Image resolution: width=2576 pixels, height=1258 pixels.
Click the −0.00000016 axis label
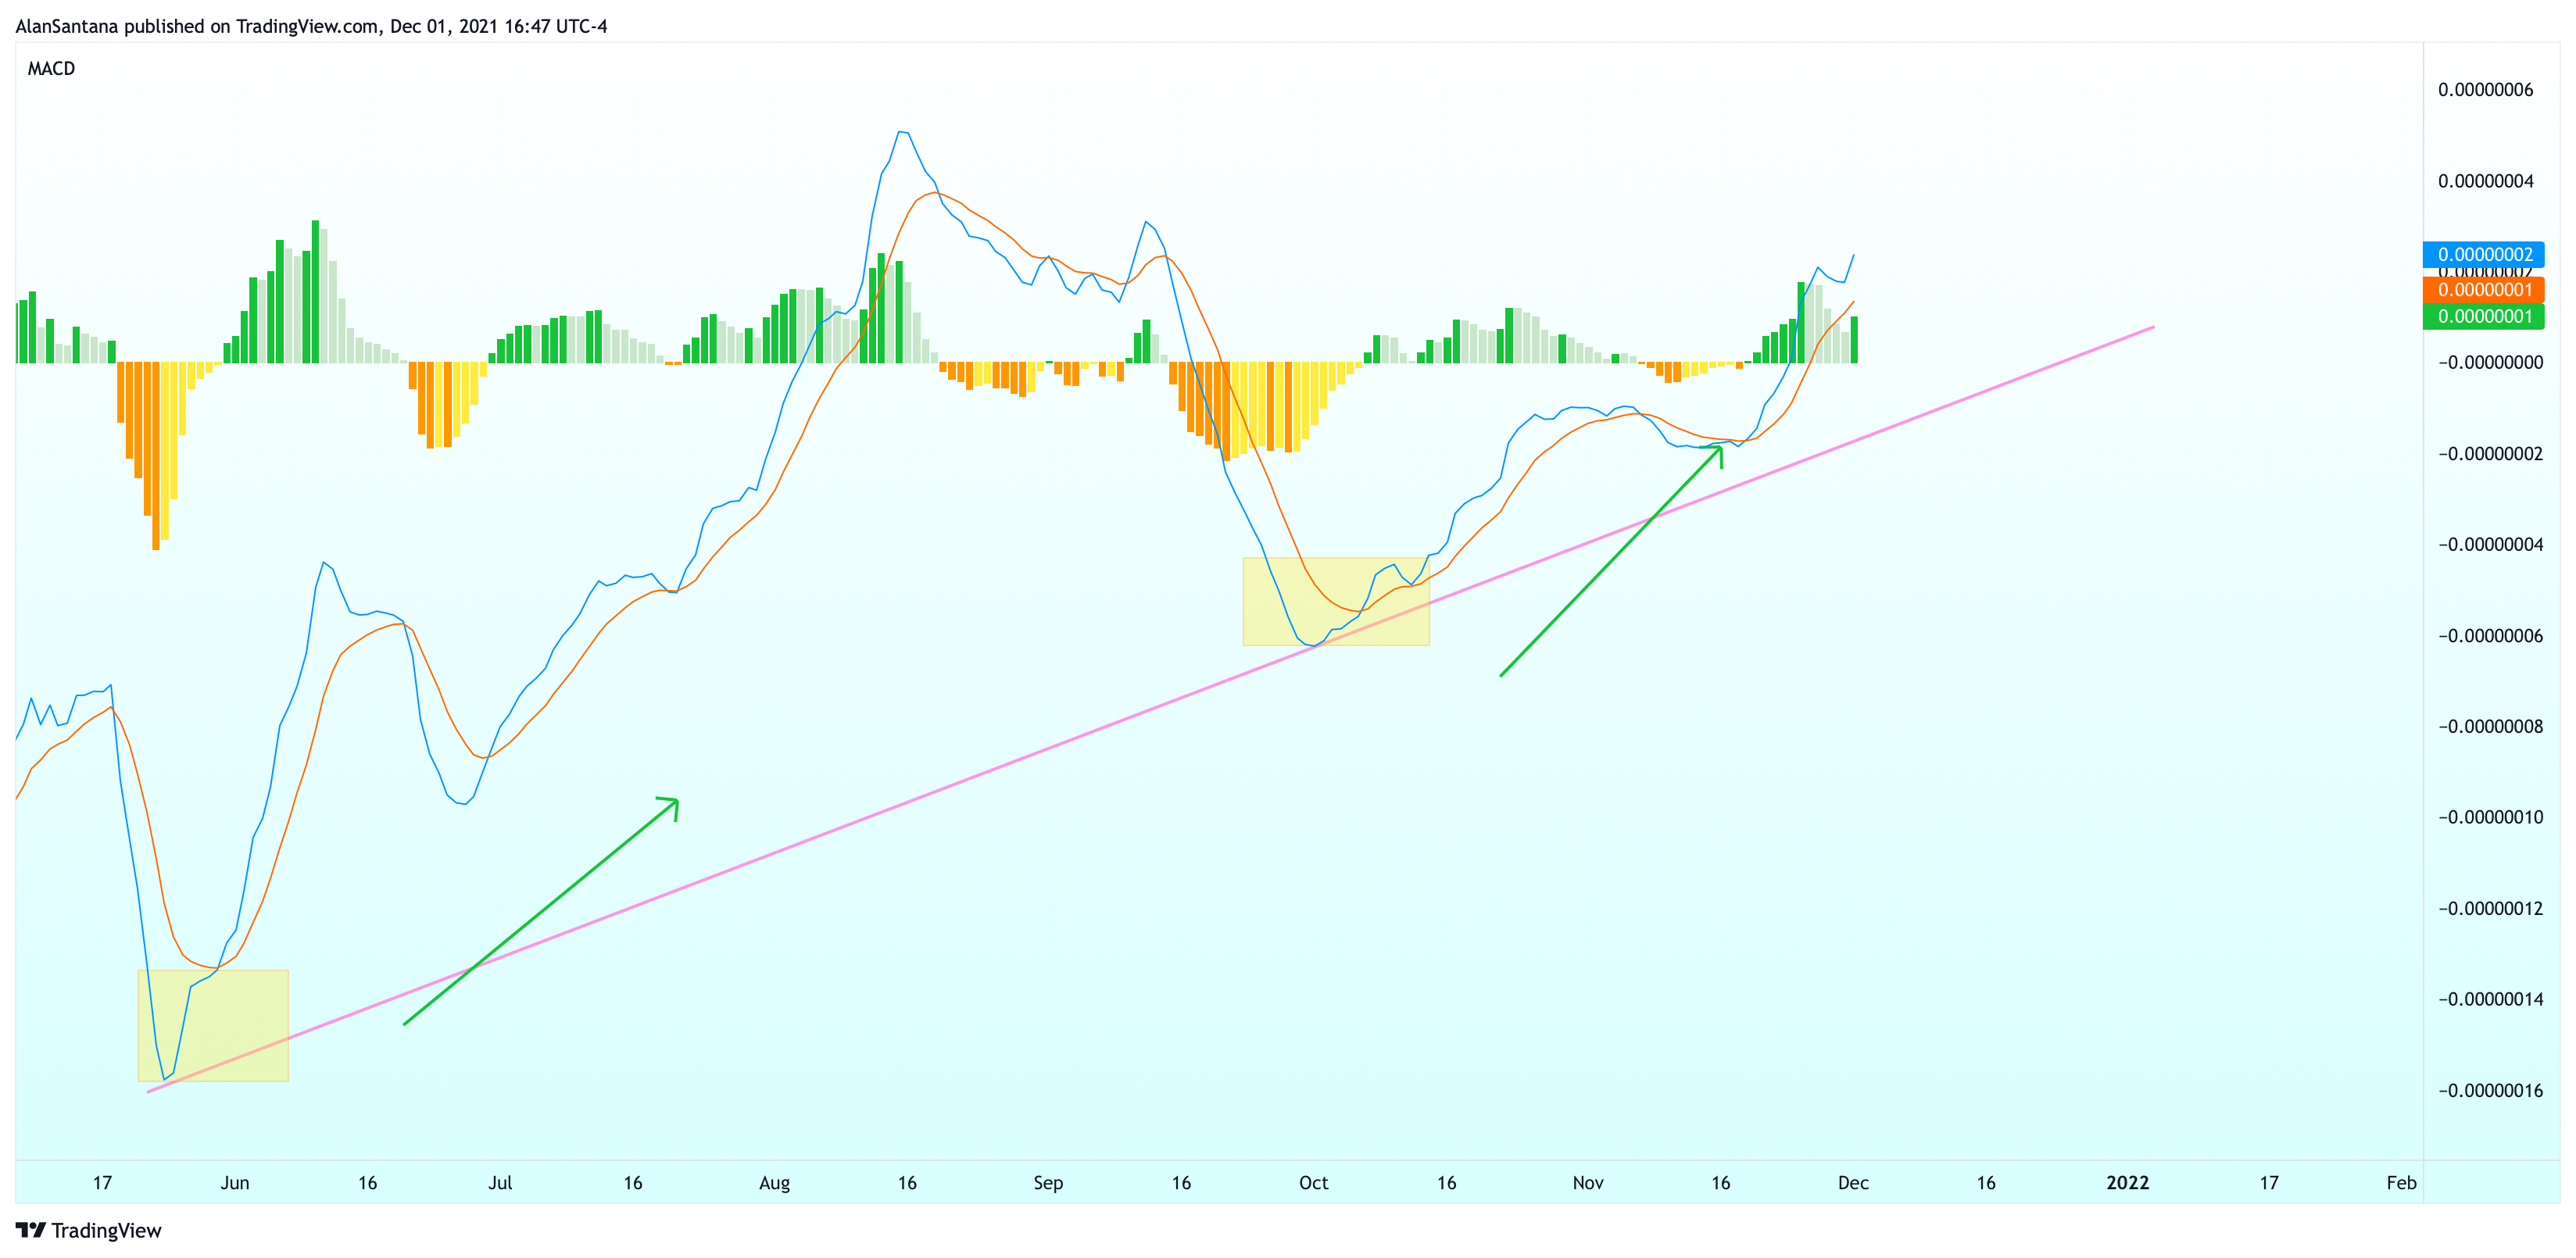pos(2490,1091)
